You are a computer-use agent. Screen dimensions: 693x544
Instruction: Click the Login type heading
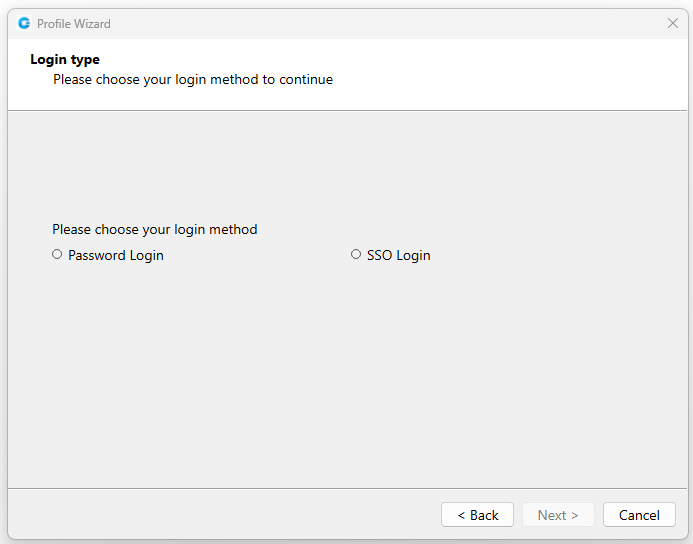[65, 60]
